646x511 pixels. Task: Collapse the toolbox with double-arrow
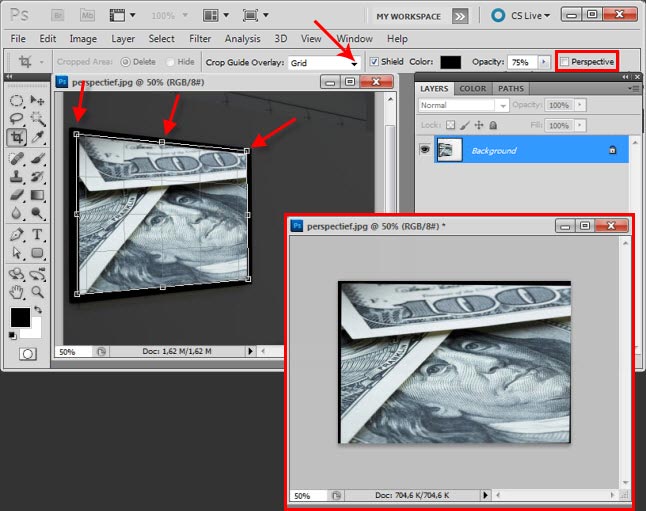click(9, 77)
